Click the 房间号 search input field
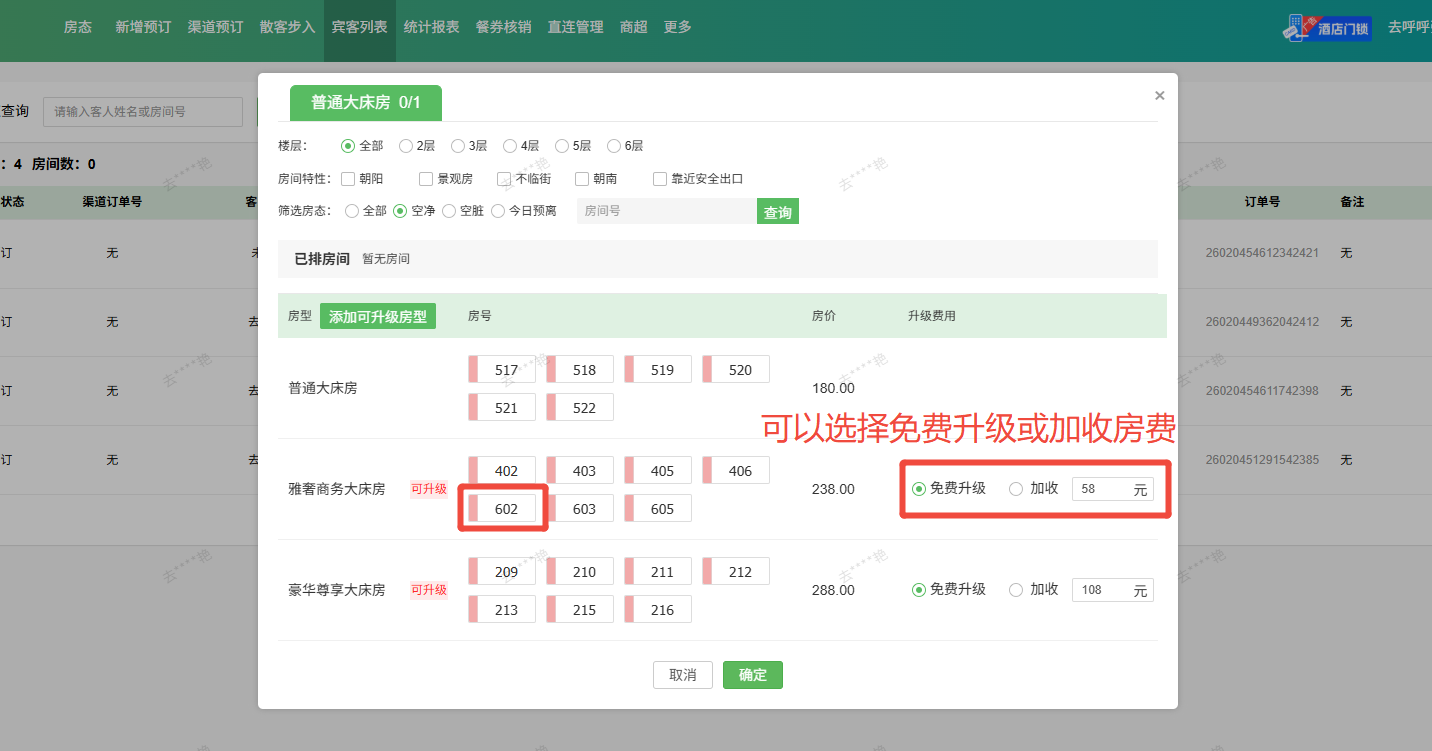Image resolution: width=1432 pixels, height=751 pixels. tap(666, 211)
